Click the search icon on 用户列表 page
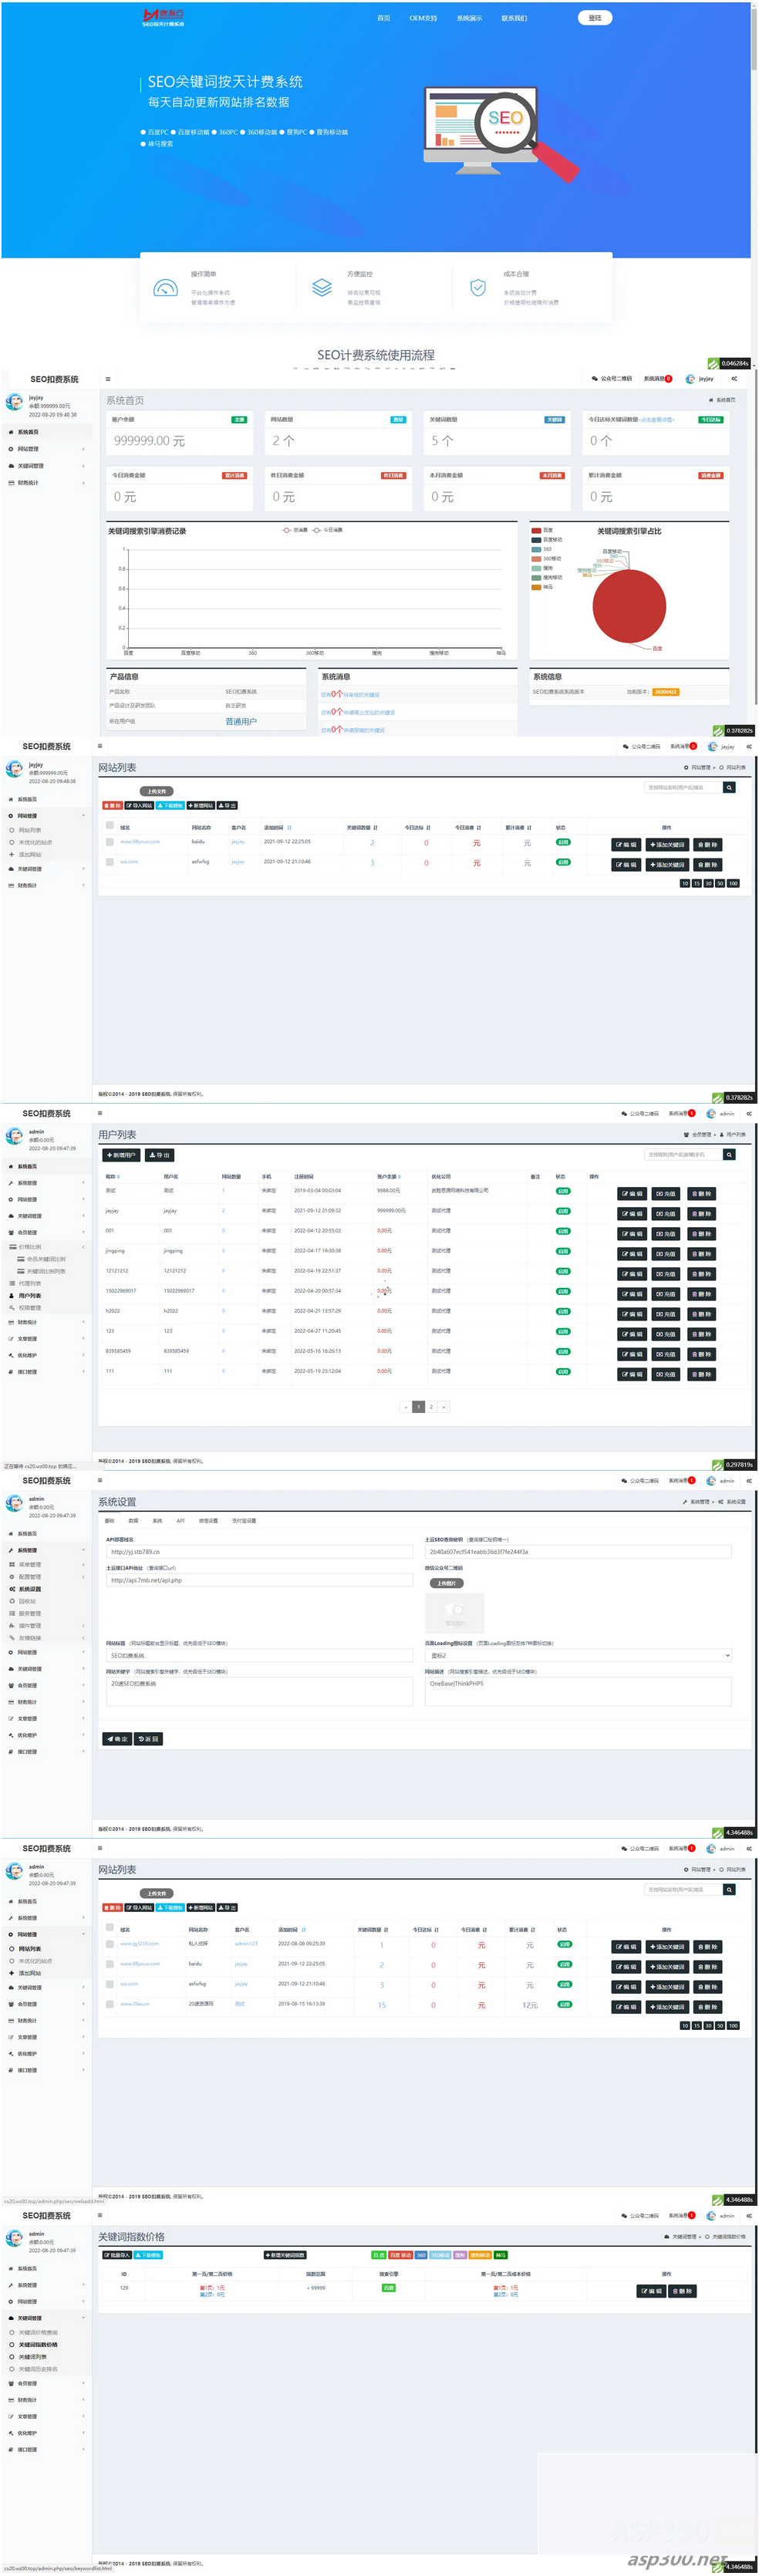 pos(729,1154)
